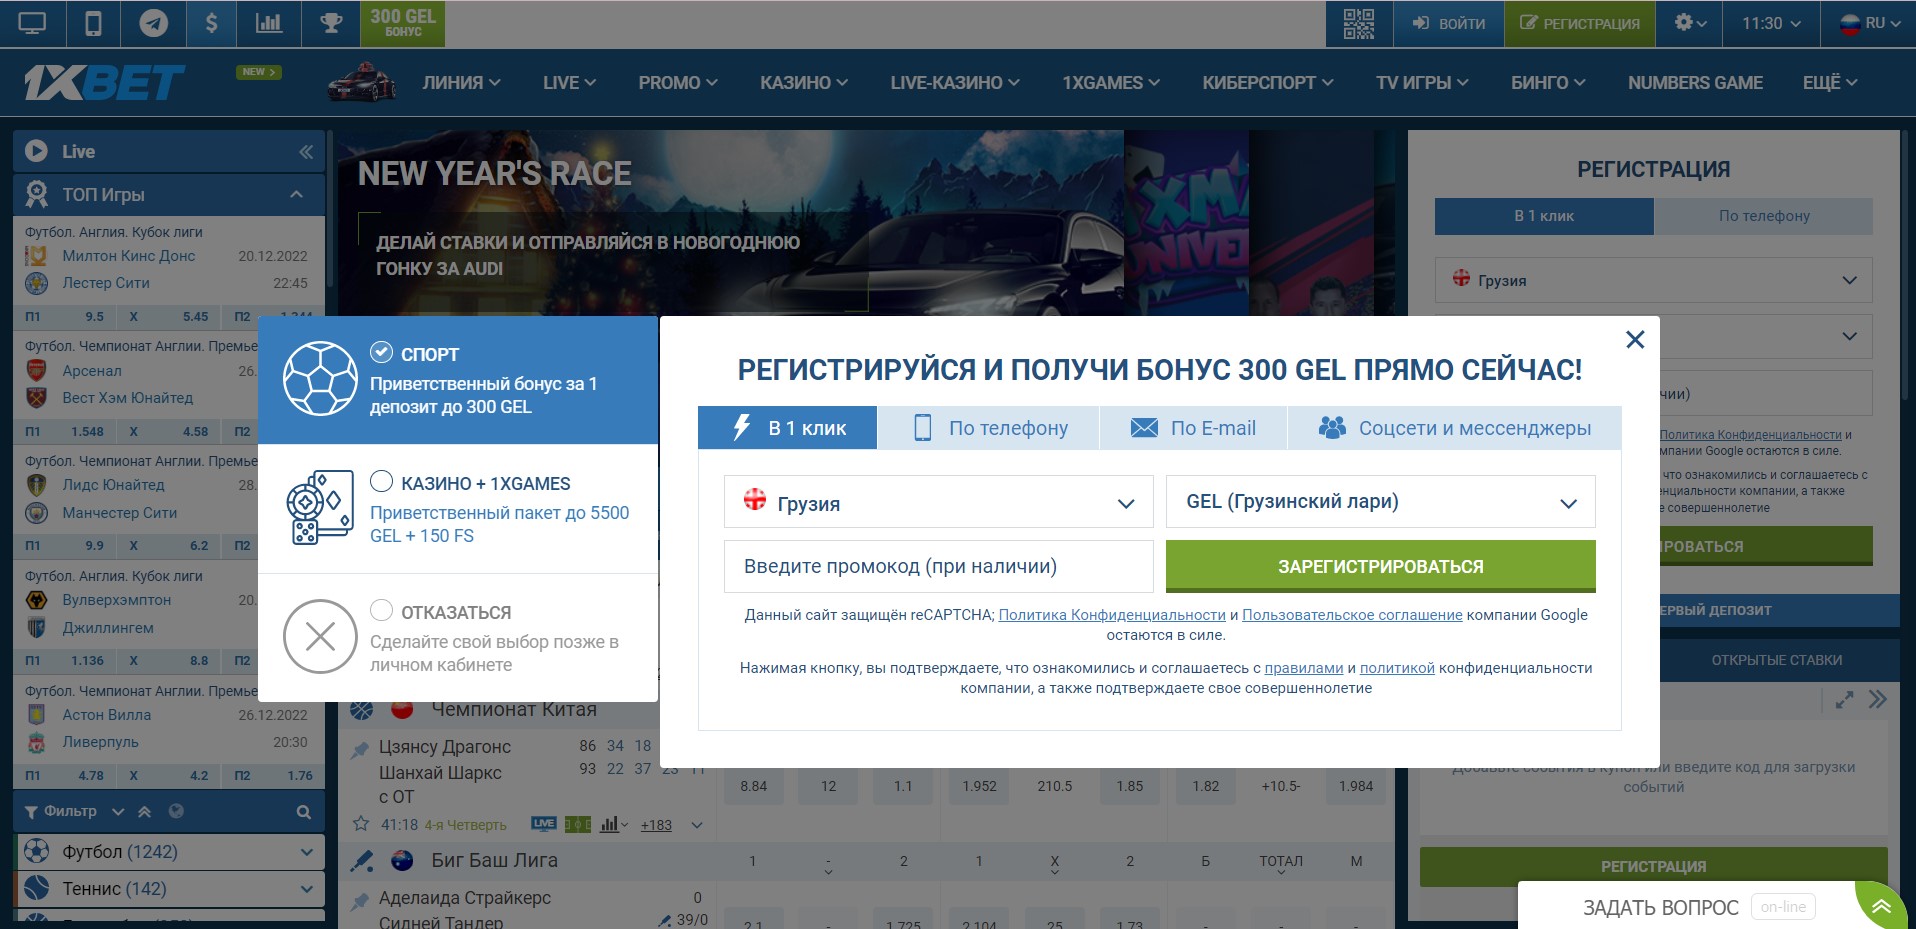Switch to По E-mail tab
1916x929 pixels.
[x=1193, y=428]
